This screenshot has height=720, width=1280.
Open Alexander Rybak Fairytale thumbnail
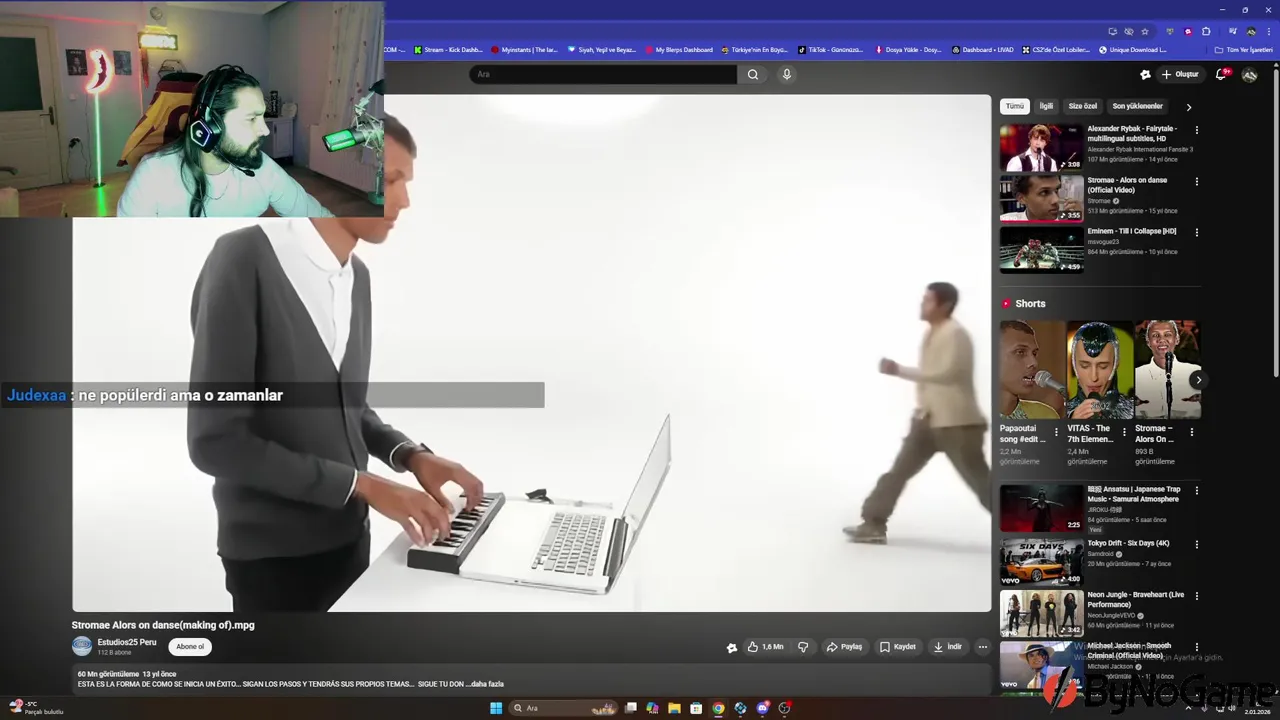pos(1041,148)
